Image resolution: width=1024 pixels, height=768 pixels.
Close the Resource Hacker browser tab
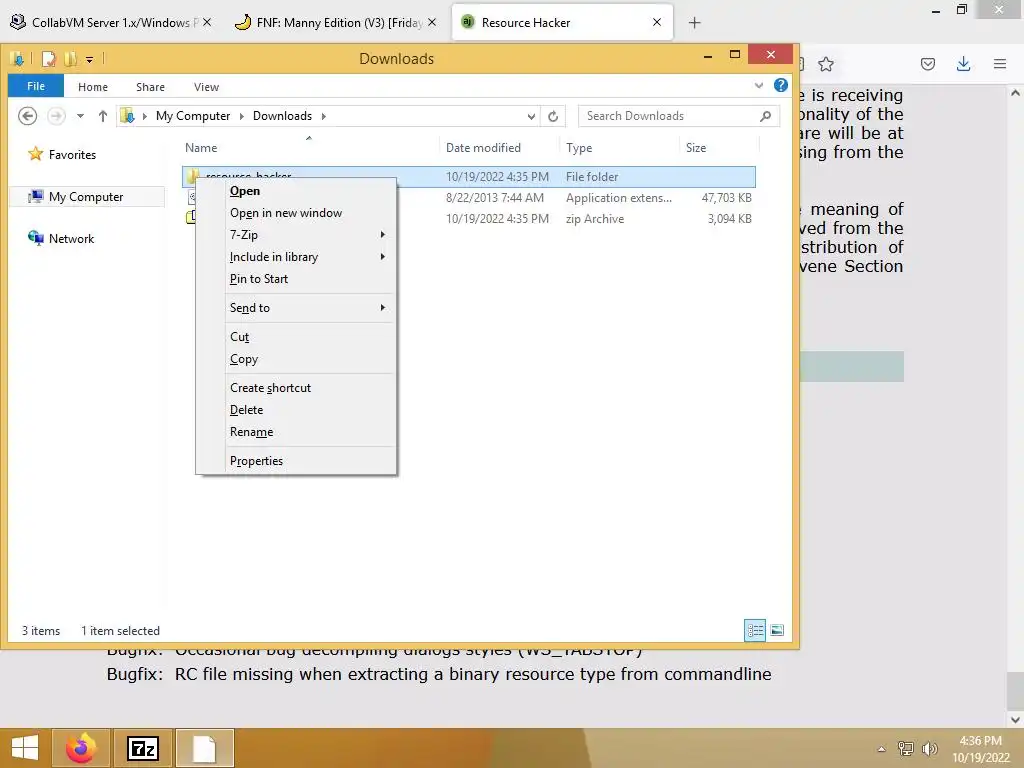pos(657,22)
